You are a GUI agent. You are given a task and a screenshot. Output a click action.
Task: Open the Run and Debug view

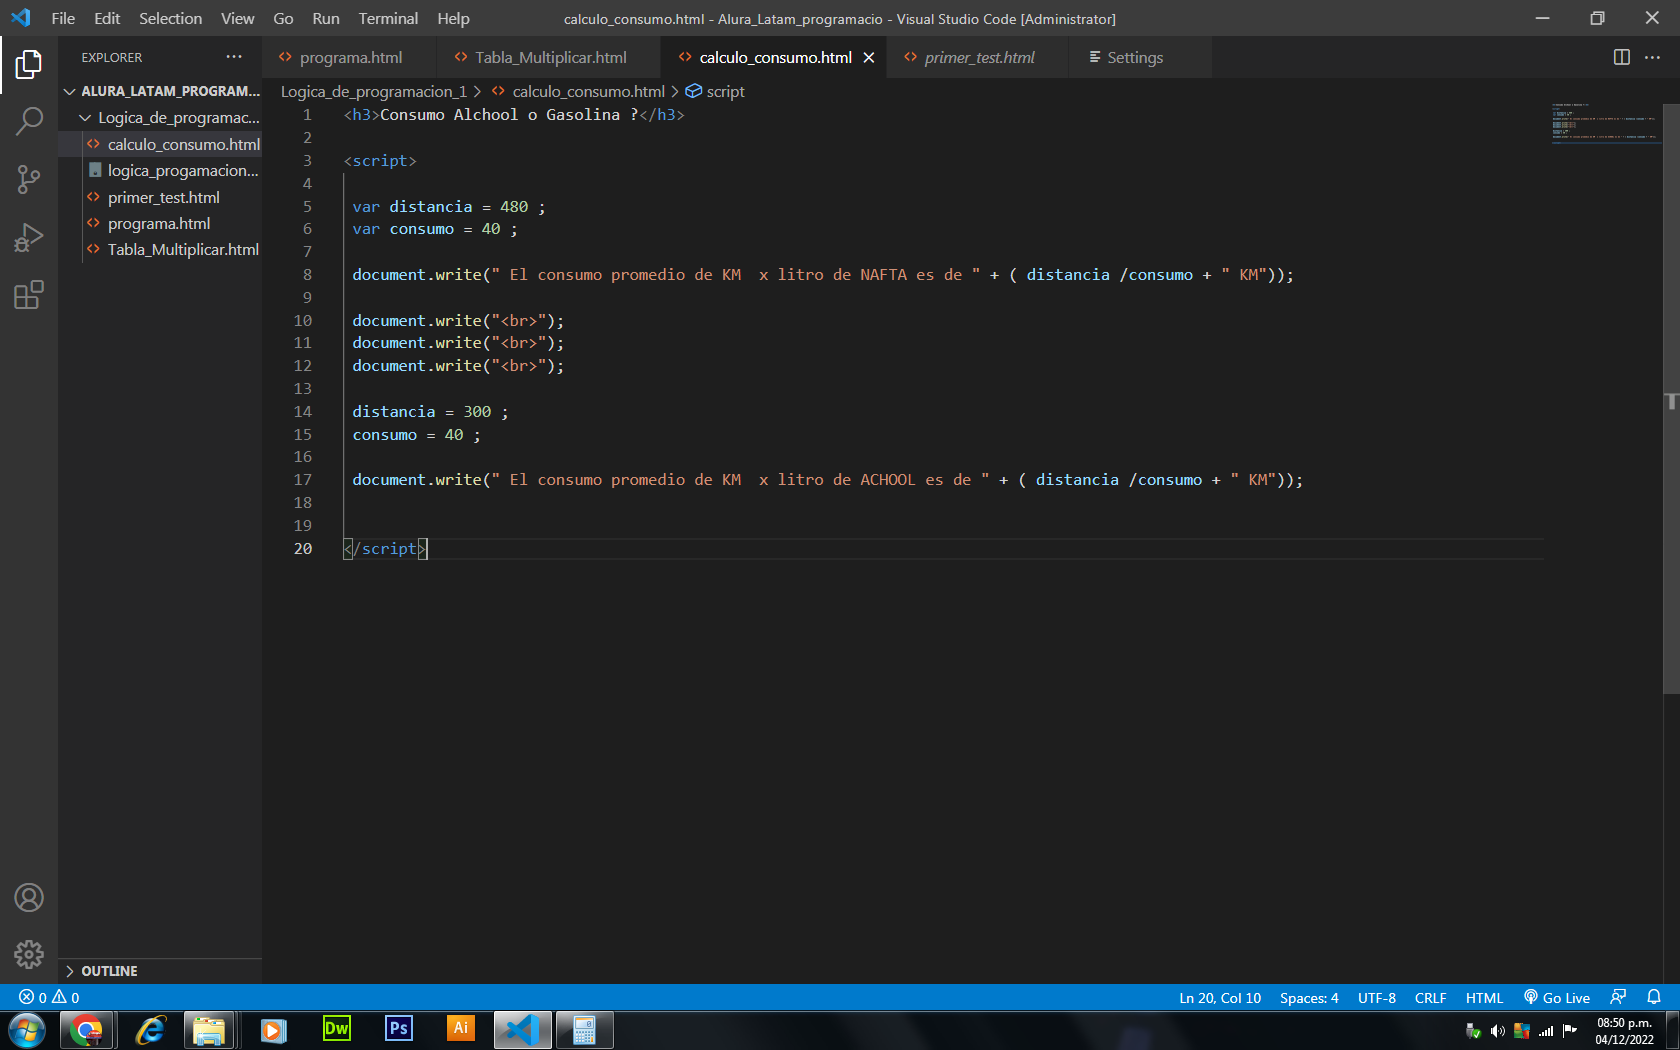[29, 238]
